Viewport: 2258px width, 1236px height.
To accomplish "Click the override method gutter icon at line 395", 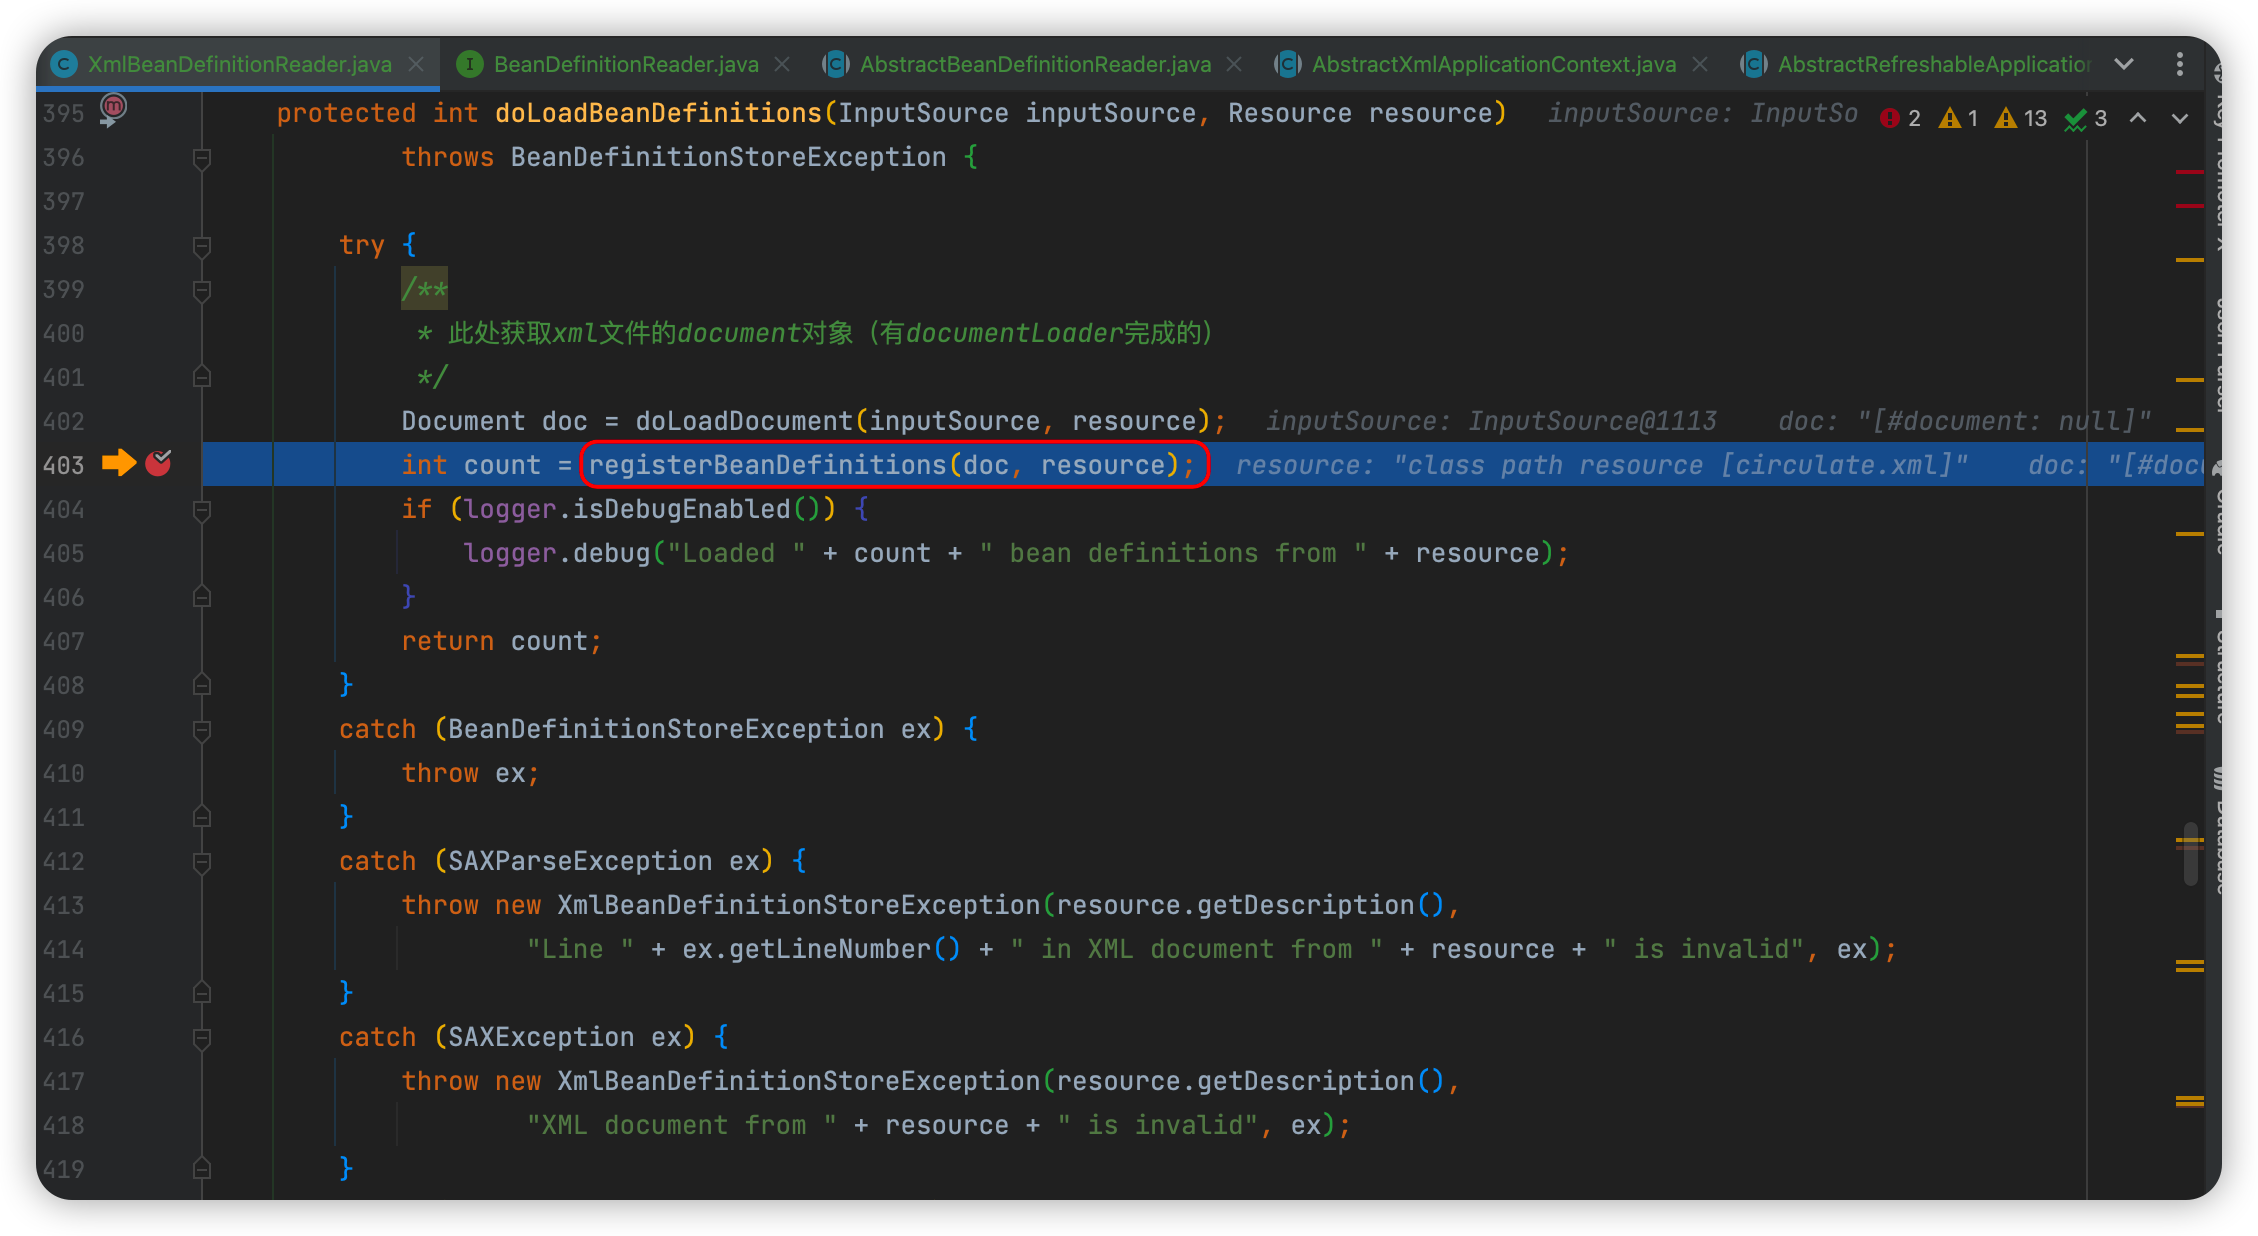I will (112, 108).
